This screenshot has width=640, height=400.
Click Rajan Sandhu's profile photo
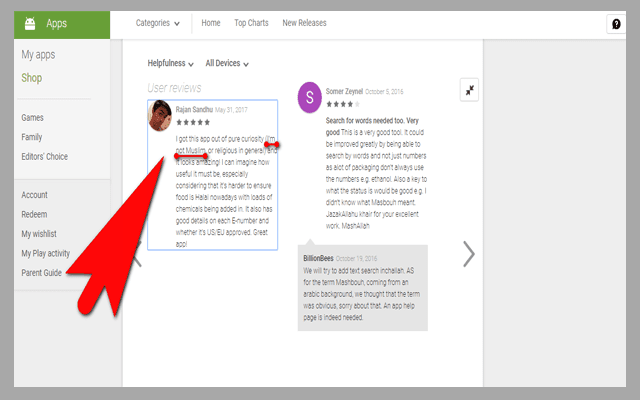point(160,116)
